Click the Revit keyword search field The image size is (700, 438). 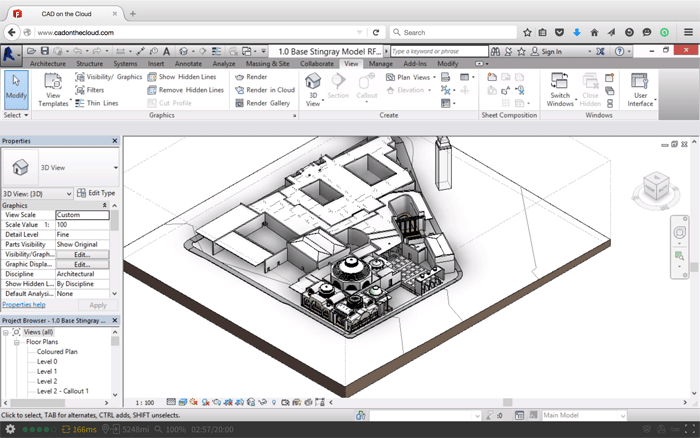[439, 51]
